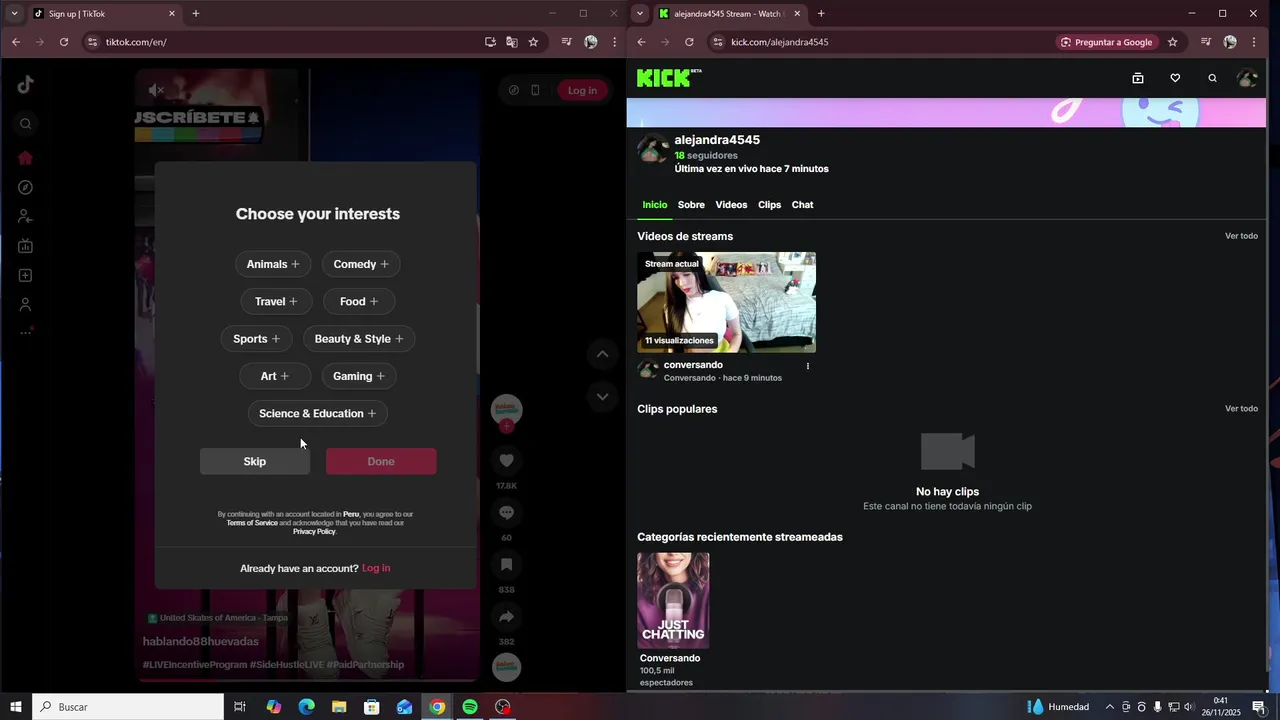
Task: Toggle the Travel interest chip
Action: [276, 301]
